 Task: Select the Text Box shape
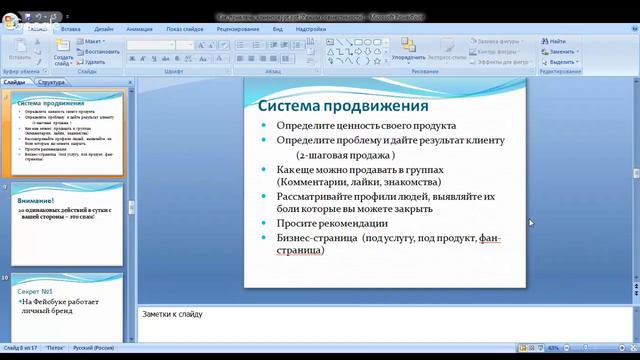330,42
